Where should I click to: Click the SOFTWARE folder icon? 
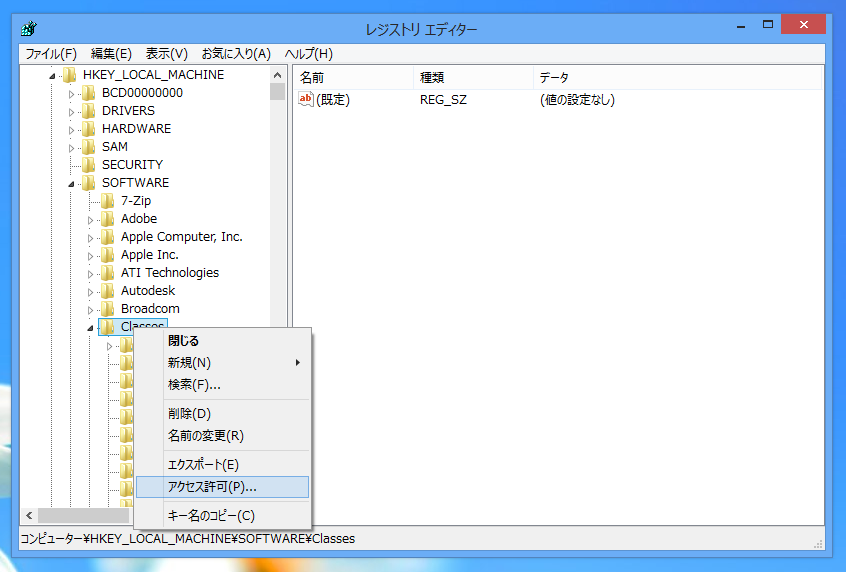click(88, 183)
